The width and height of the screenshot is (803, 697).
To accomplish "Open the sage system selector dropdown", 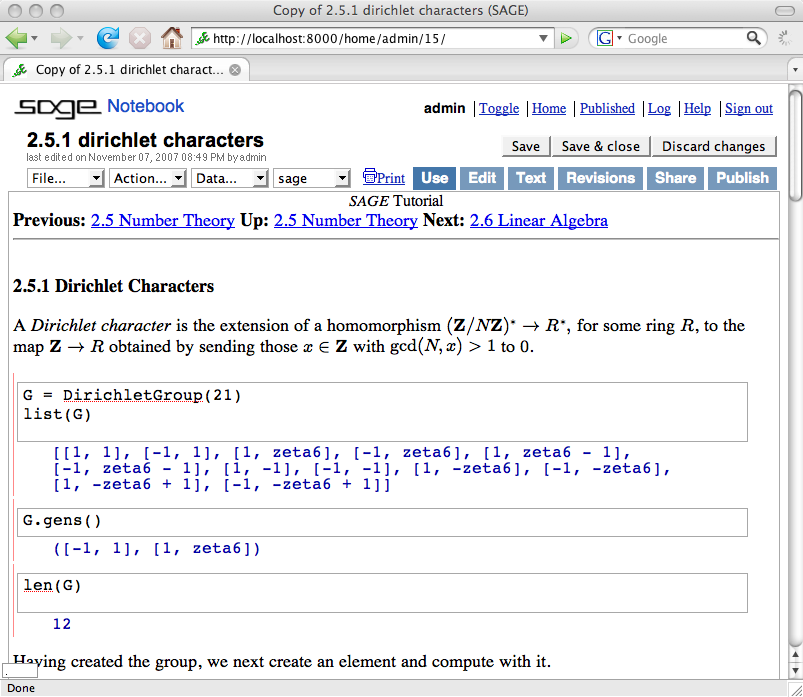I will coord(311,178).
